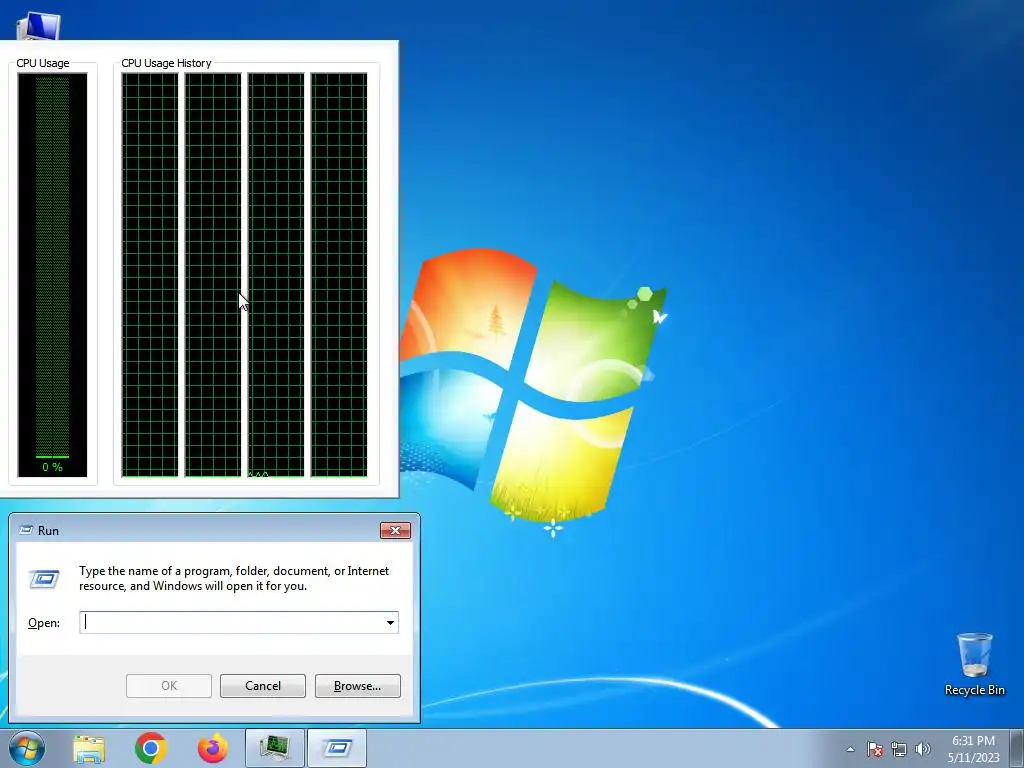Launch Windows Explorer from the taskbar

(89, 748)
